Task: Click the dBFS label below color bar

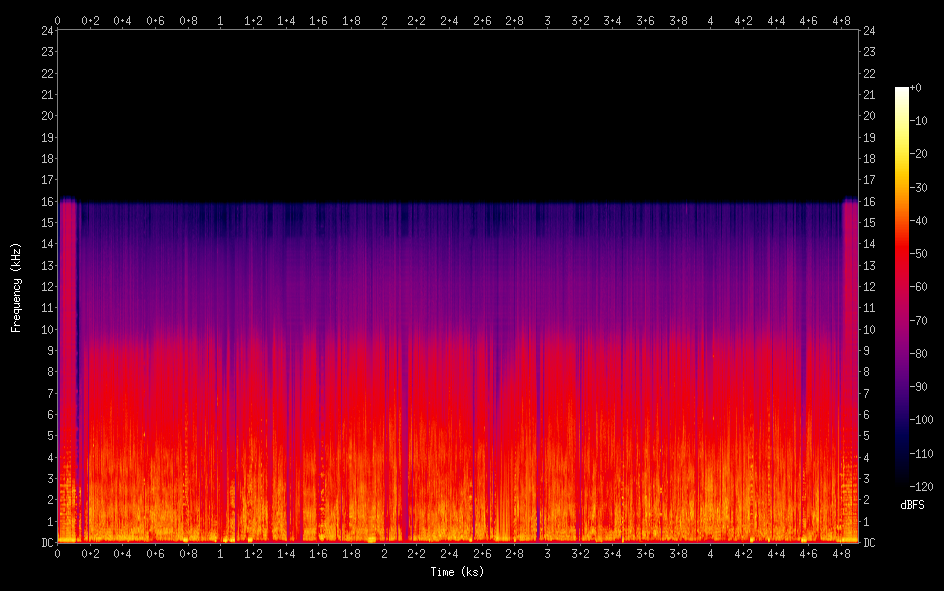Action: pyautogui.click(x=912, y=505)
